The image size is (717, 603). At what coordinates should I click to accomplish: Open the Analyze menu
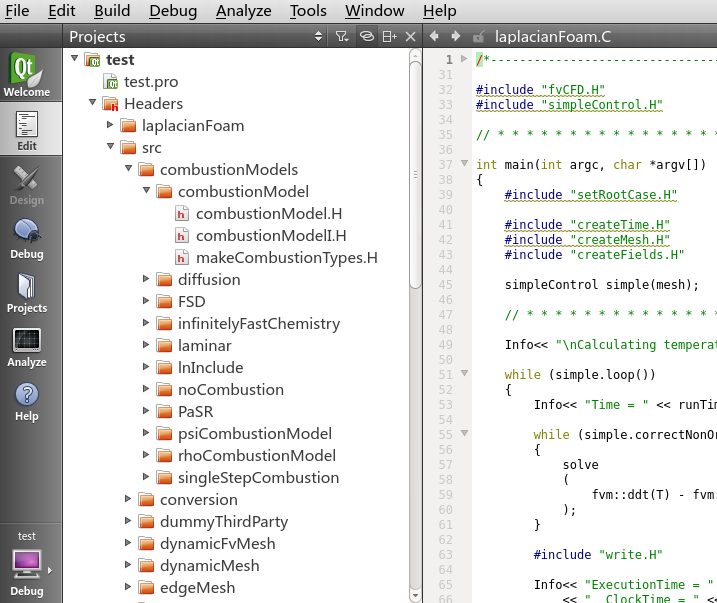point(243,11)
